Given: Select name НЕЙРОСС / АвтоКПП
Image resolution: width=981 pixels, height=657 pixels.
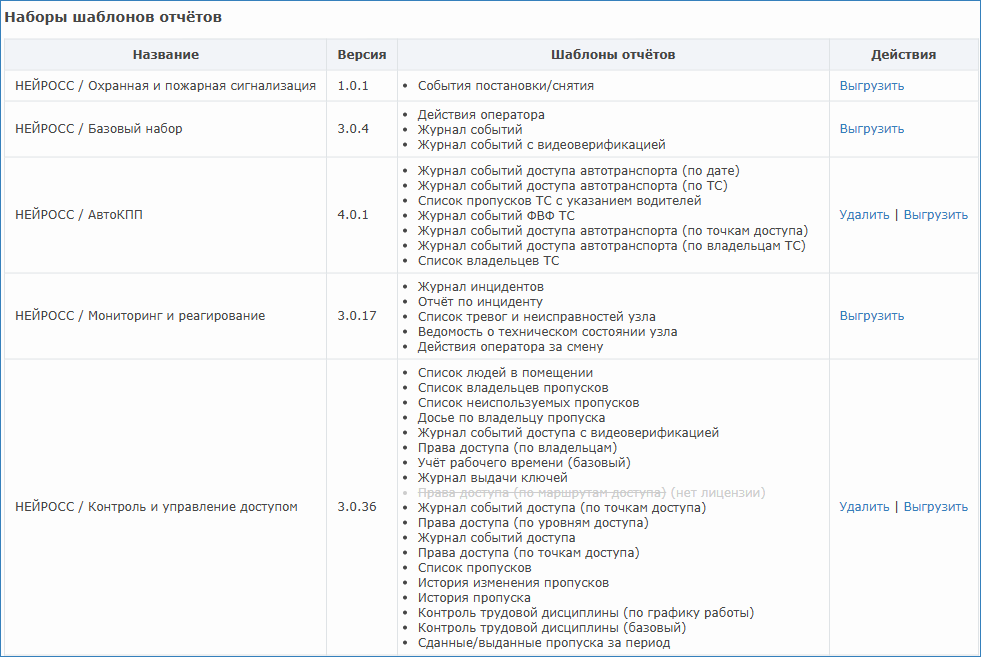Looking at the screenshot, I should tap(79, 215).
